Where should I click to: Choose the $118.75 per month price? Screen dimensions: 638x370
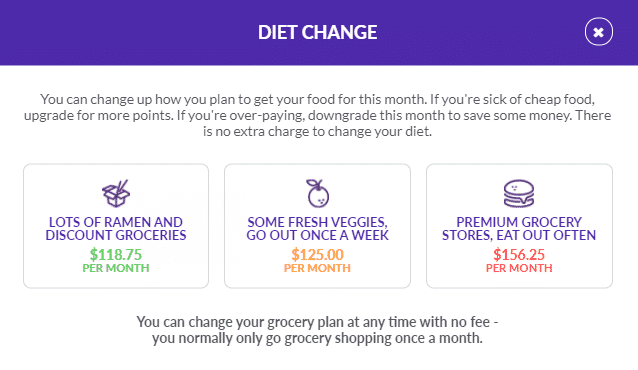pos(116,254)
